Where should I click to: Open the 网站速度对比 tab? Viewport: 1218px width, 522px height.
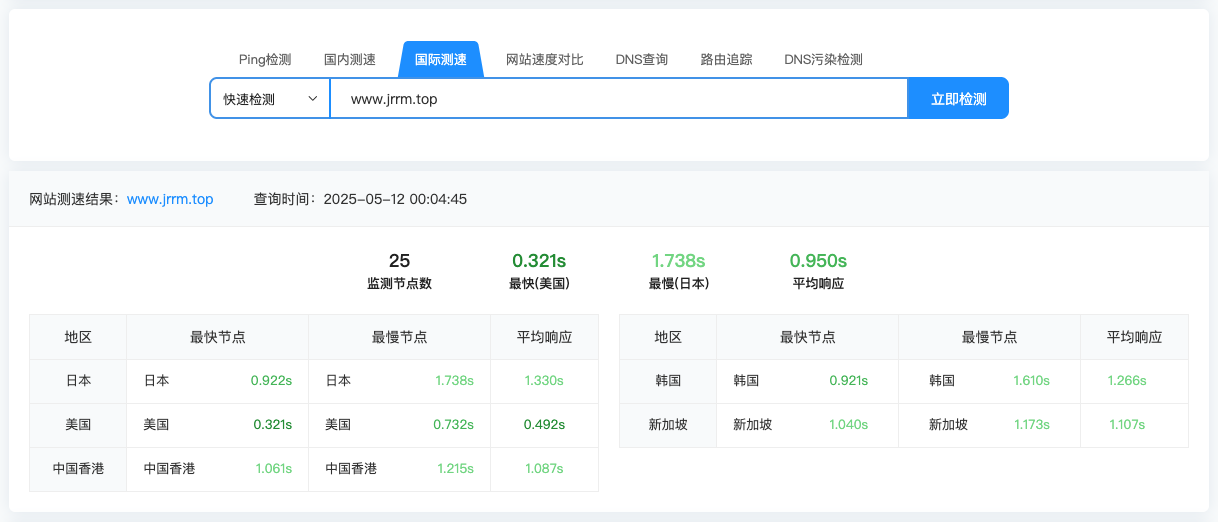click(545, 60)
